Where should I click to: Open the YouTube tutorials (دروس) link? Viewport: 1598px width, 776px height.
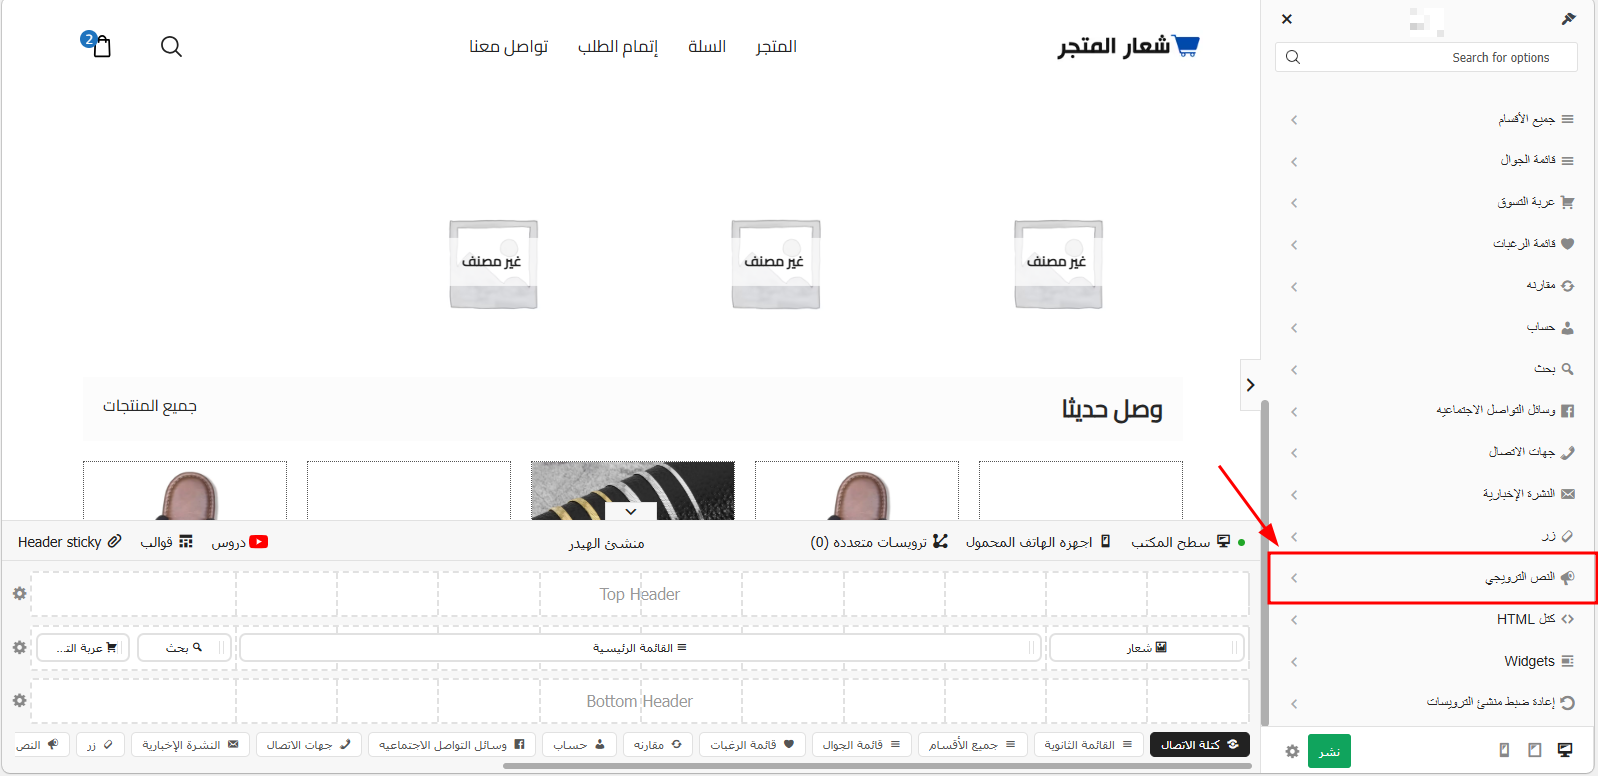tap(240, 542)
